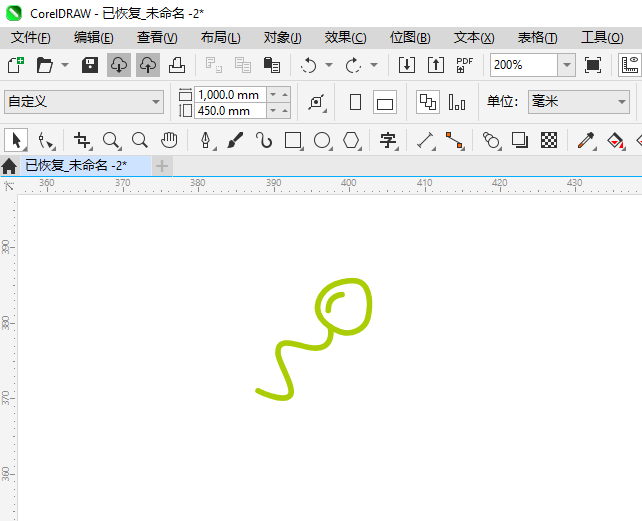Click the Redo arrow icon
This screenshot has width=642, height=521.
click(353, 65)
